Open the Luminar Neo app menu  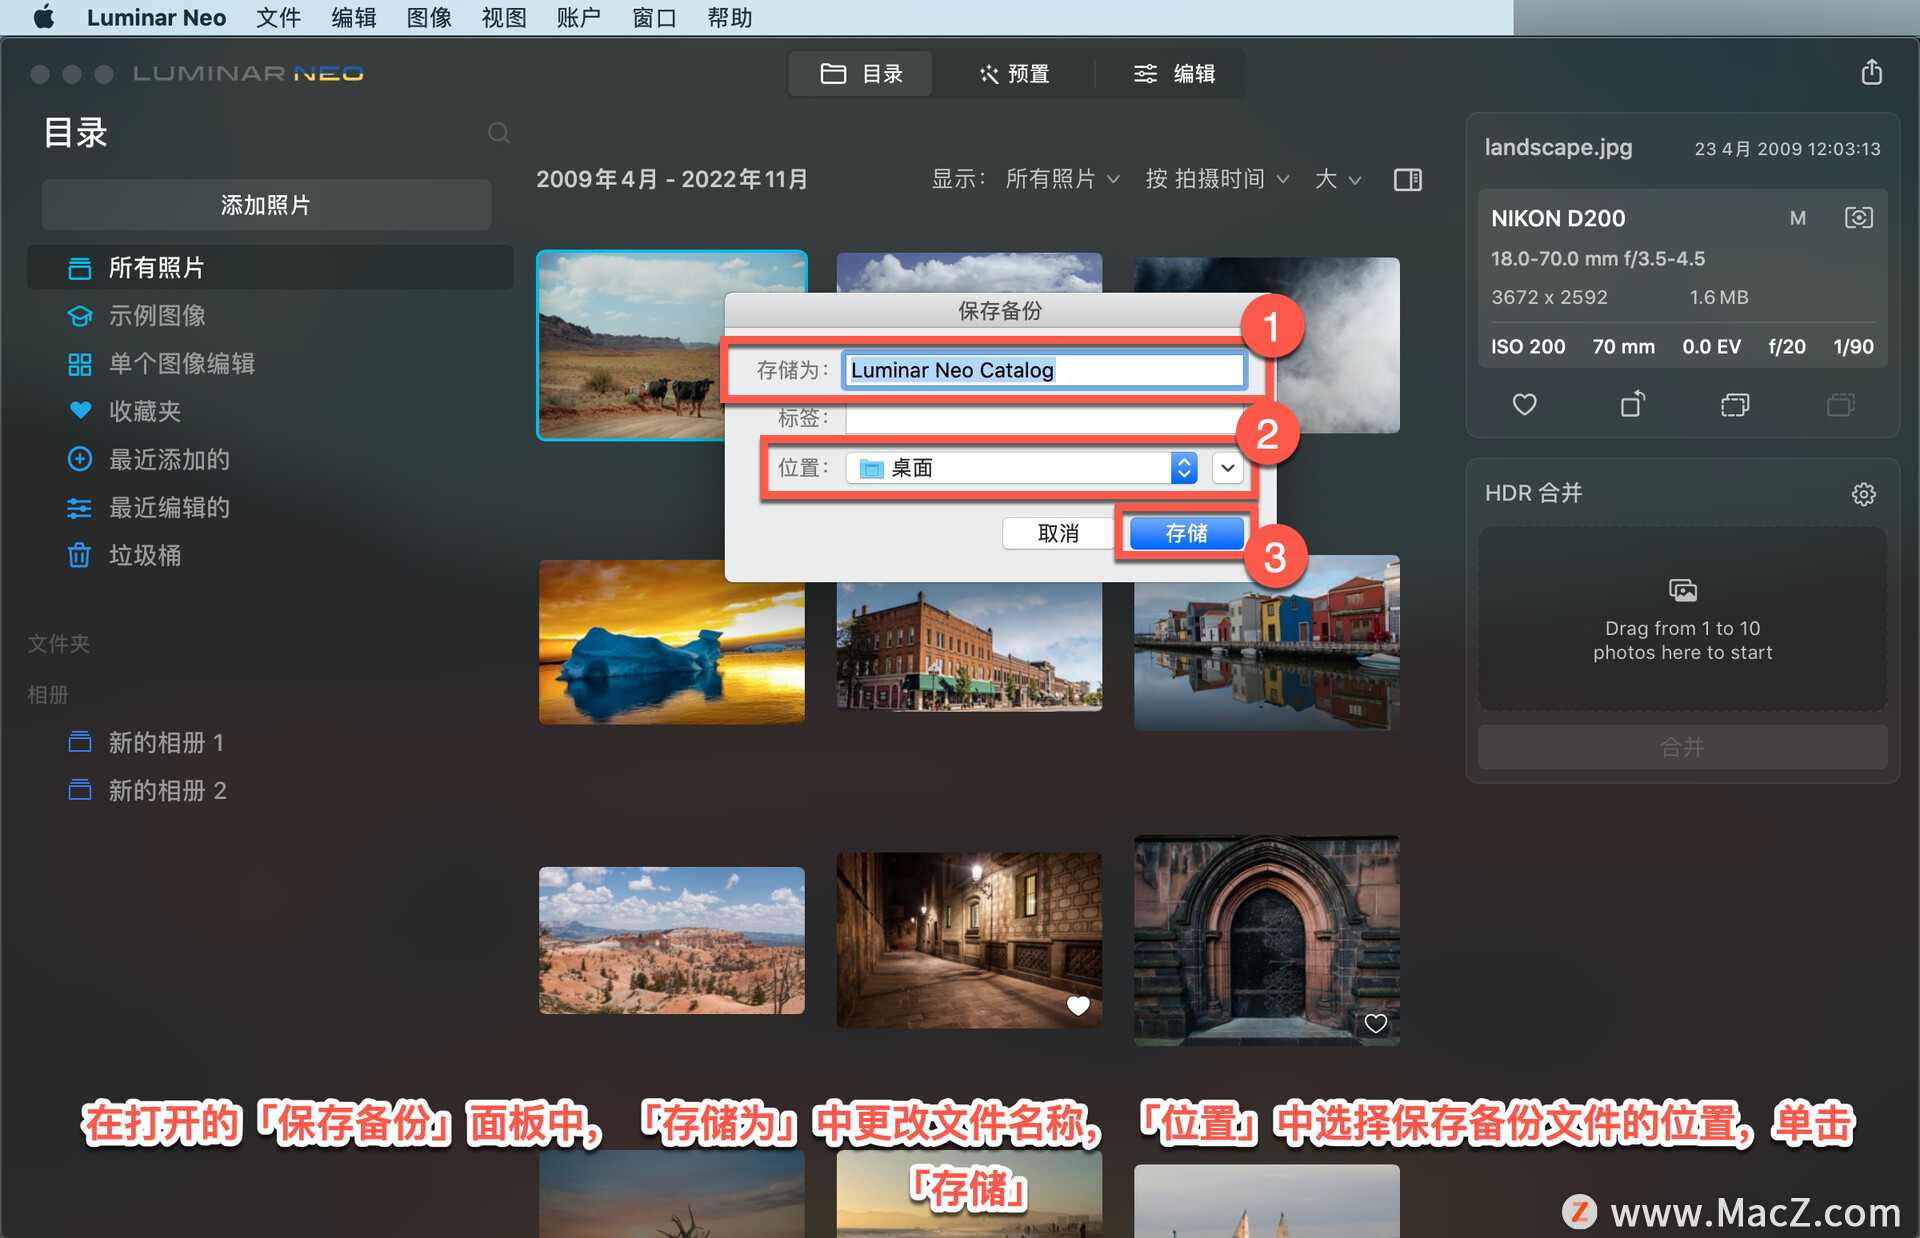[156, 18]
